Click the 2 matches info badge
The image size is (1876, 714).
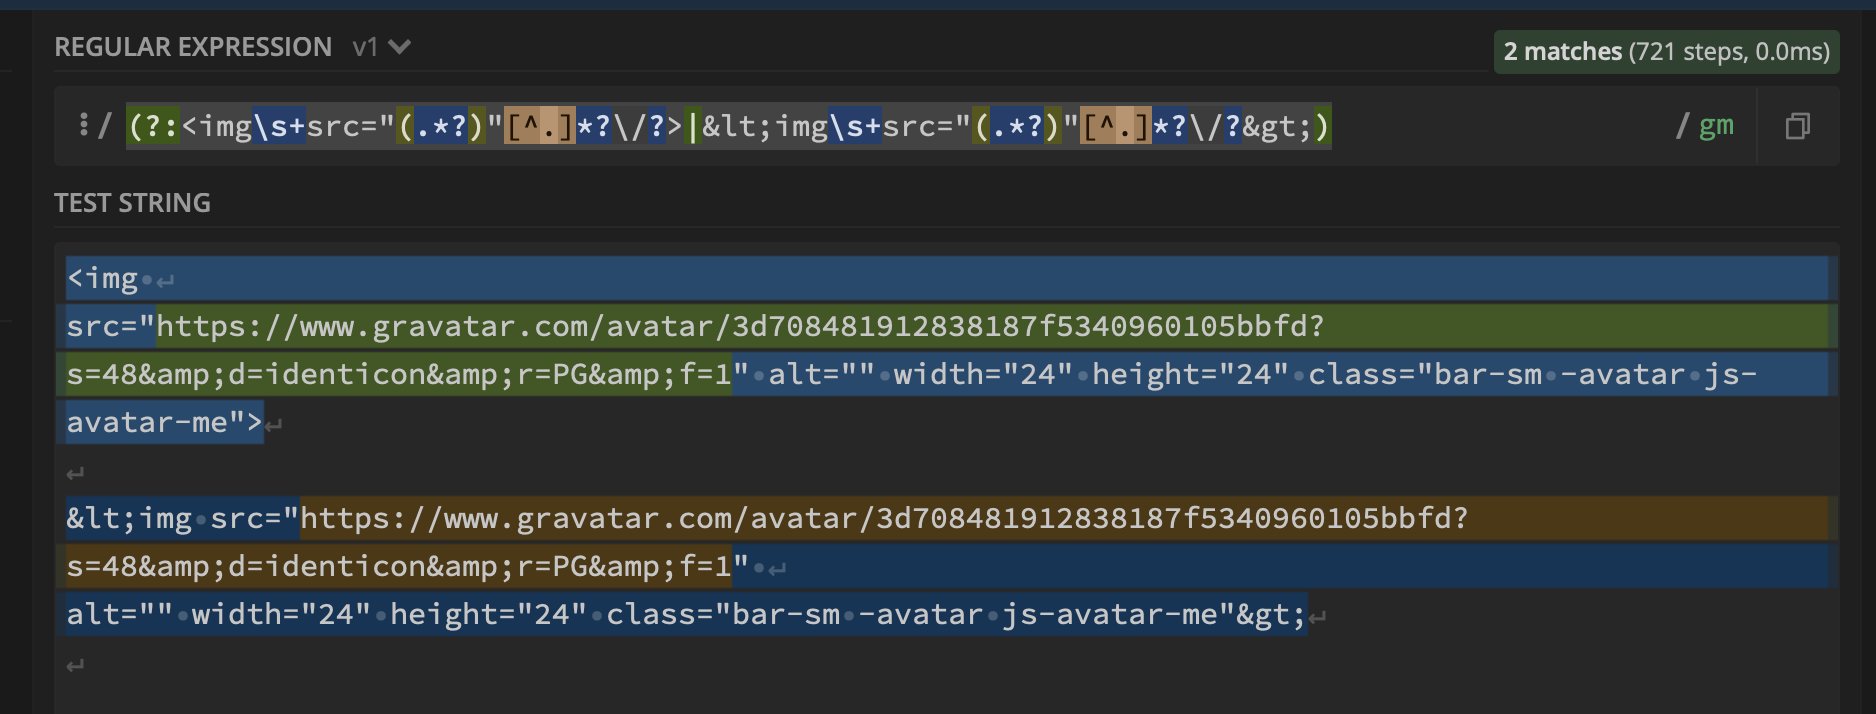click(x=1666, y=52)
